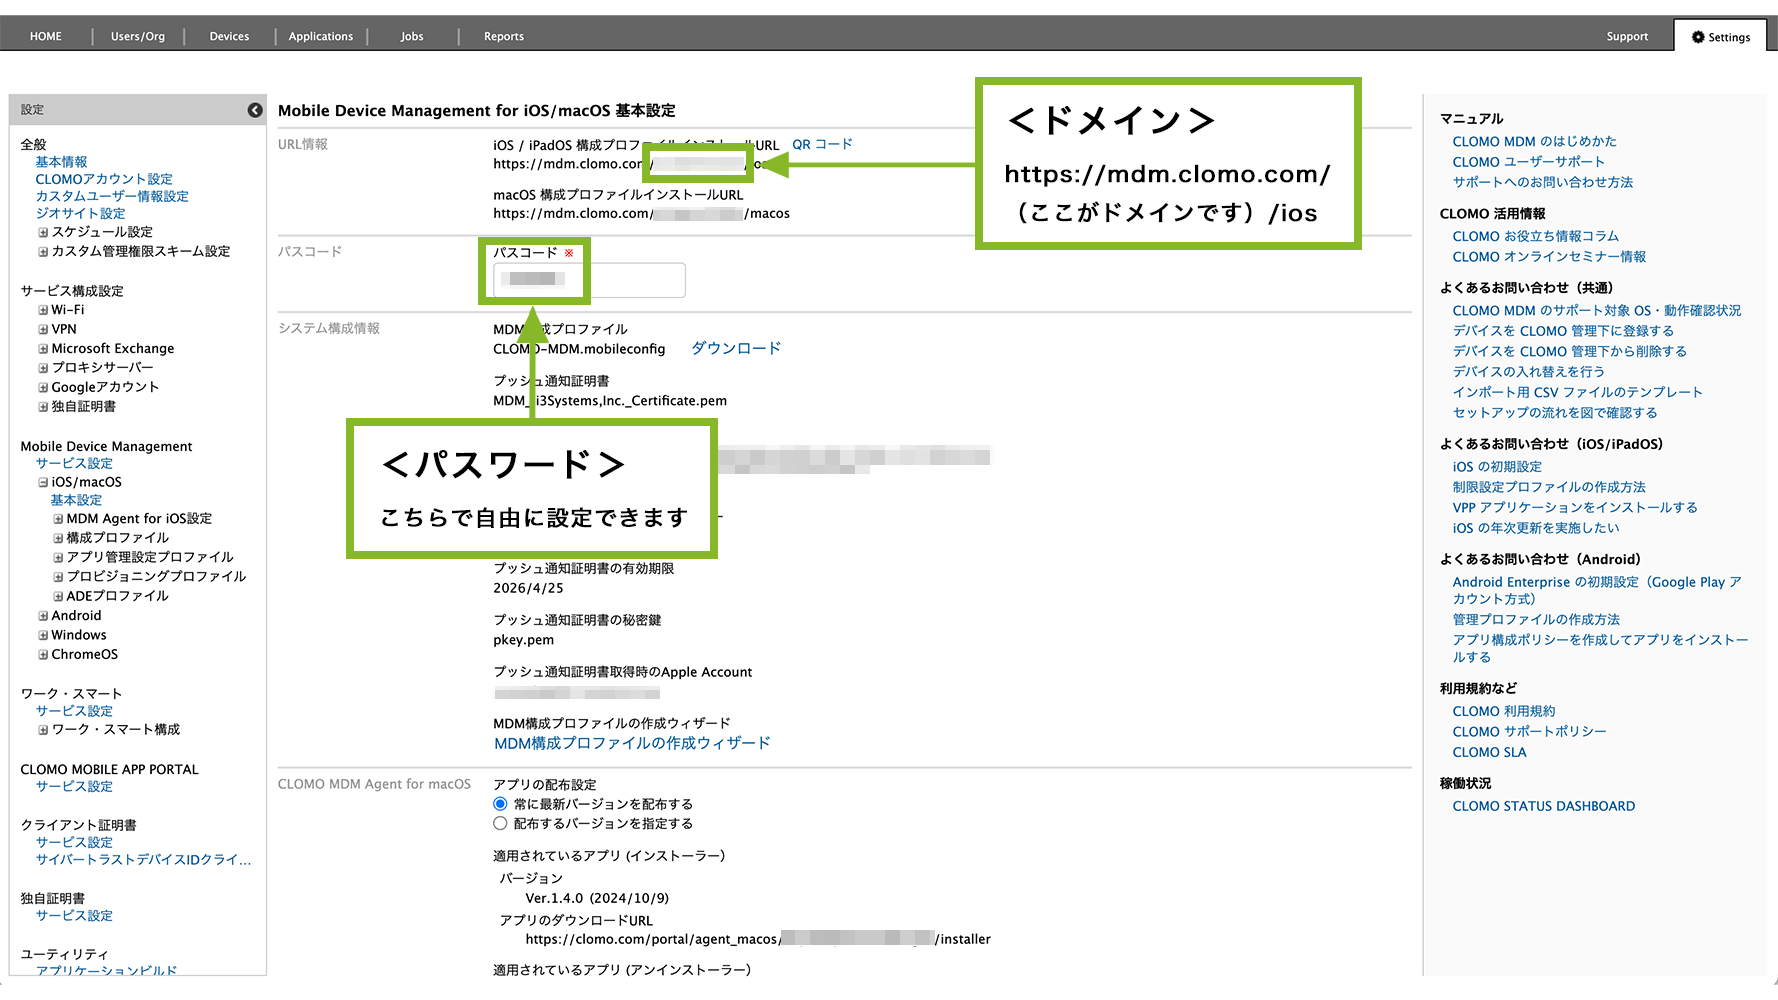Expand ワーク・スマート構成 node
Image resolution: width=1778 pixels, height=1000 pixels.
coord(43,730)
